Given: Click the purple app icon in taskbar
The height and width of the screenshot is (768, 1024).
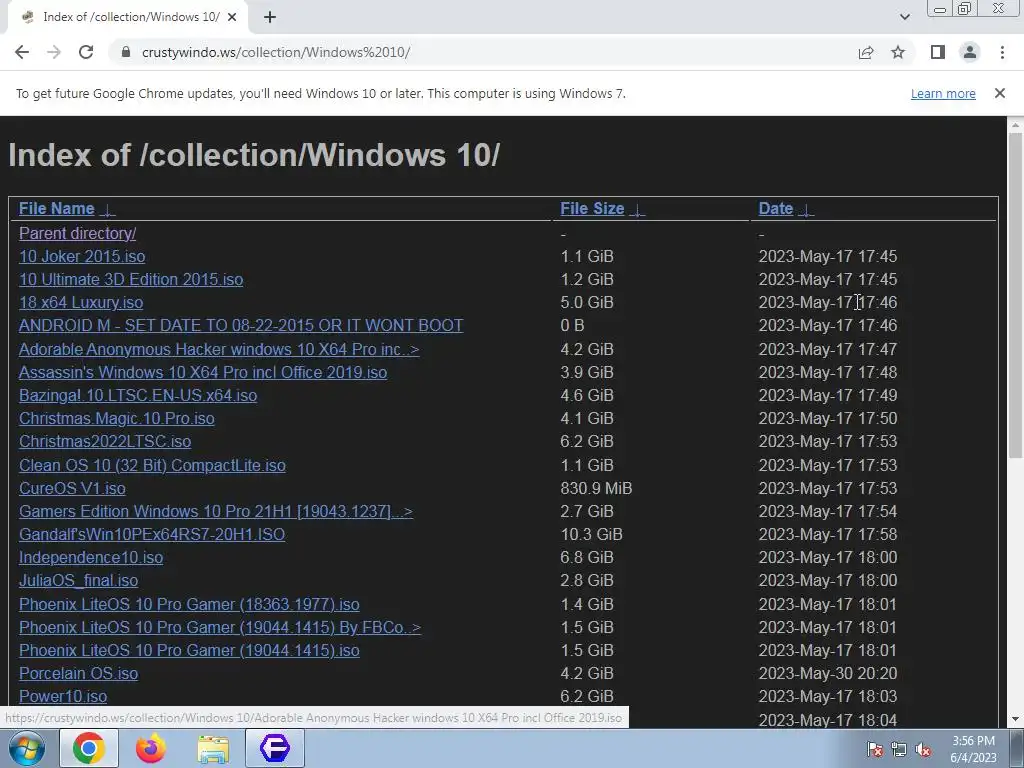Looking at the screenshot, I should [275, 748].
